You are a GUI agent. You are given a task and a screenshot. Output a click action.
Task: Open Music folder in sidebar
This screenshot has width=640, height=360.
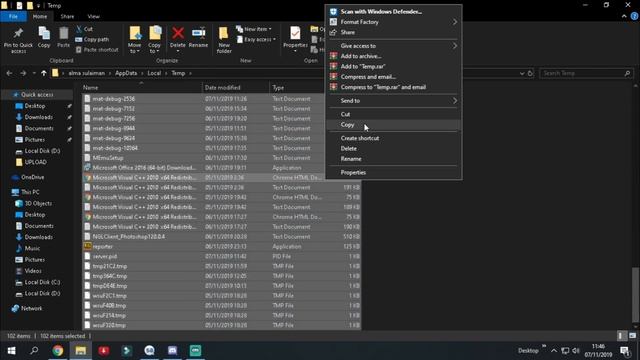(32, 248)
